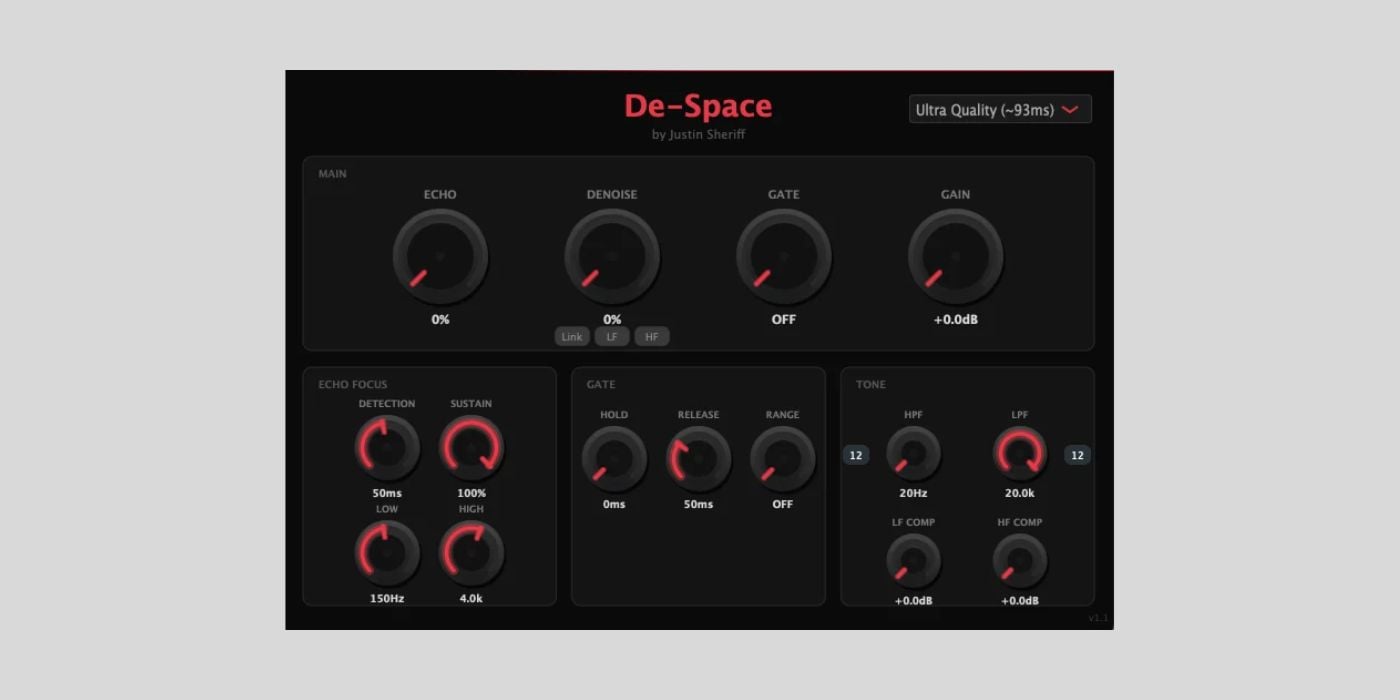The width and height of the screenshot is (1400, 700).
Task: Click the De-Space title logo
Action: (698, 106)
